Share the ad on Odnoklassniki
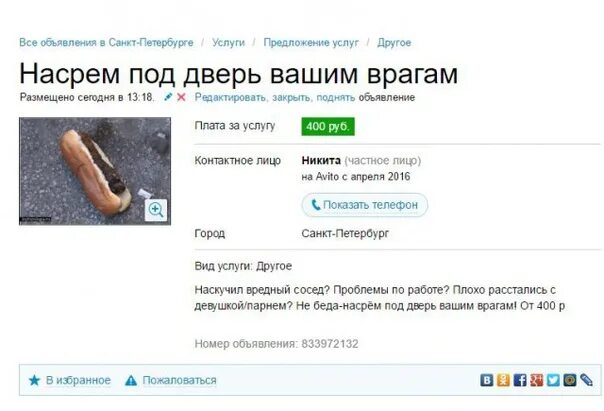 (x=503, y=380)
